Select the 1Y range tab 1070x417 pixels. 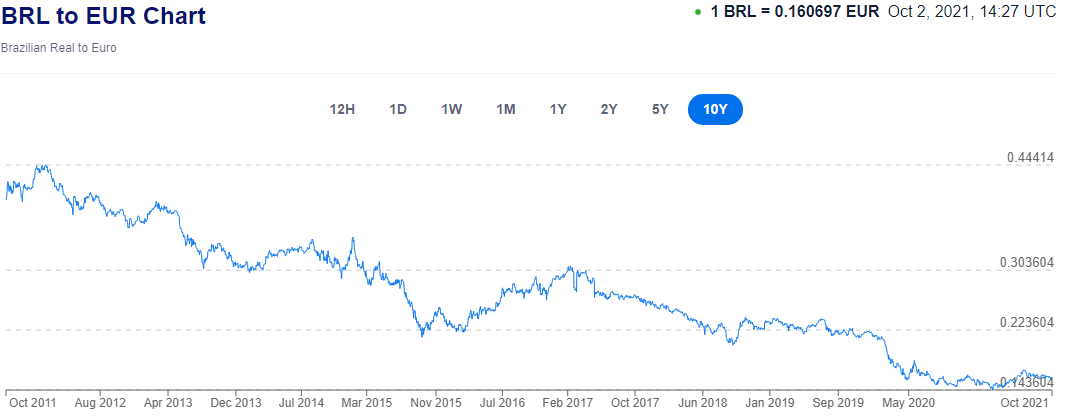point(558,110)
